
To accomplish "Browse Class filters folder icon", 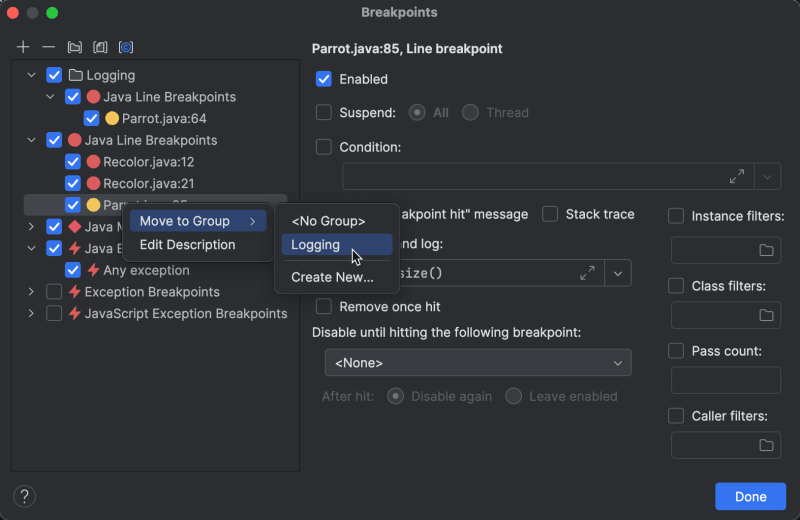I will 766,315.
